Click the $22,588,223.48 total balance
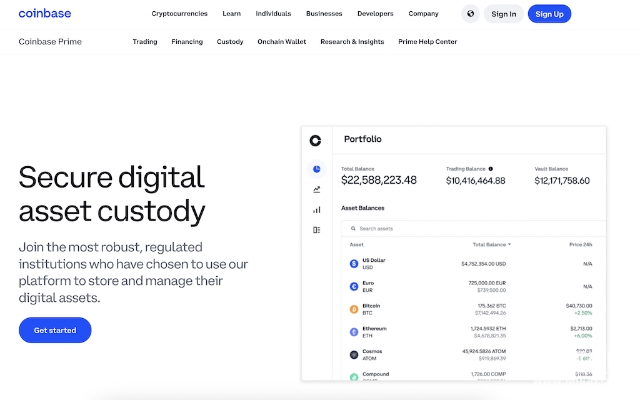This screenshot has width=640, height=400. pos(379,180)
